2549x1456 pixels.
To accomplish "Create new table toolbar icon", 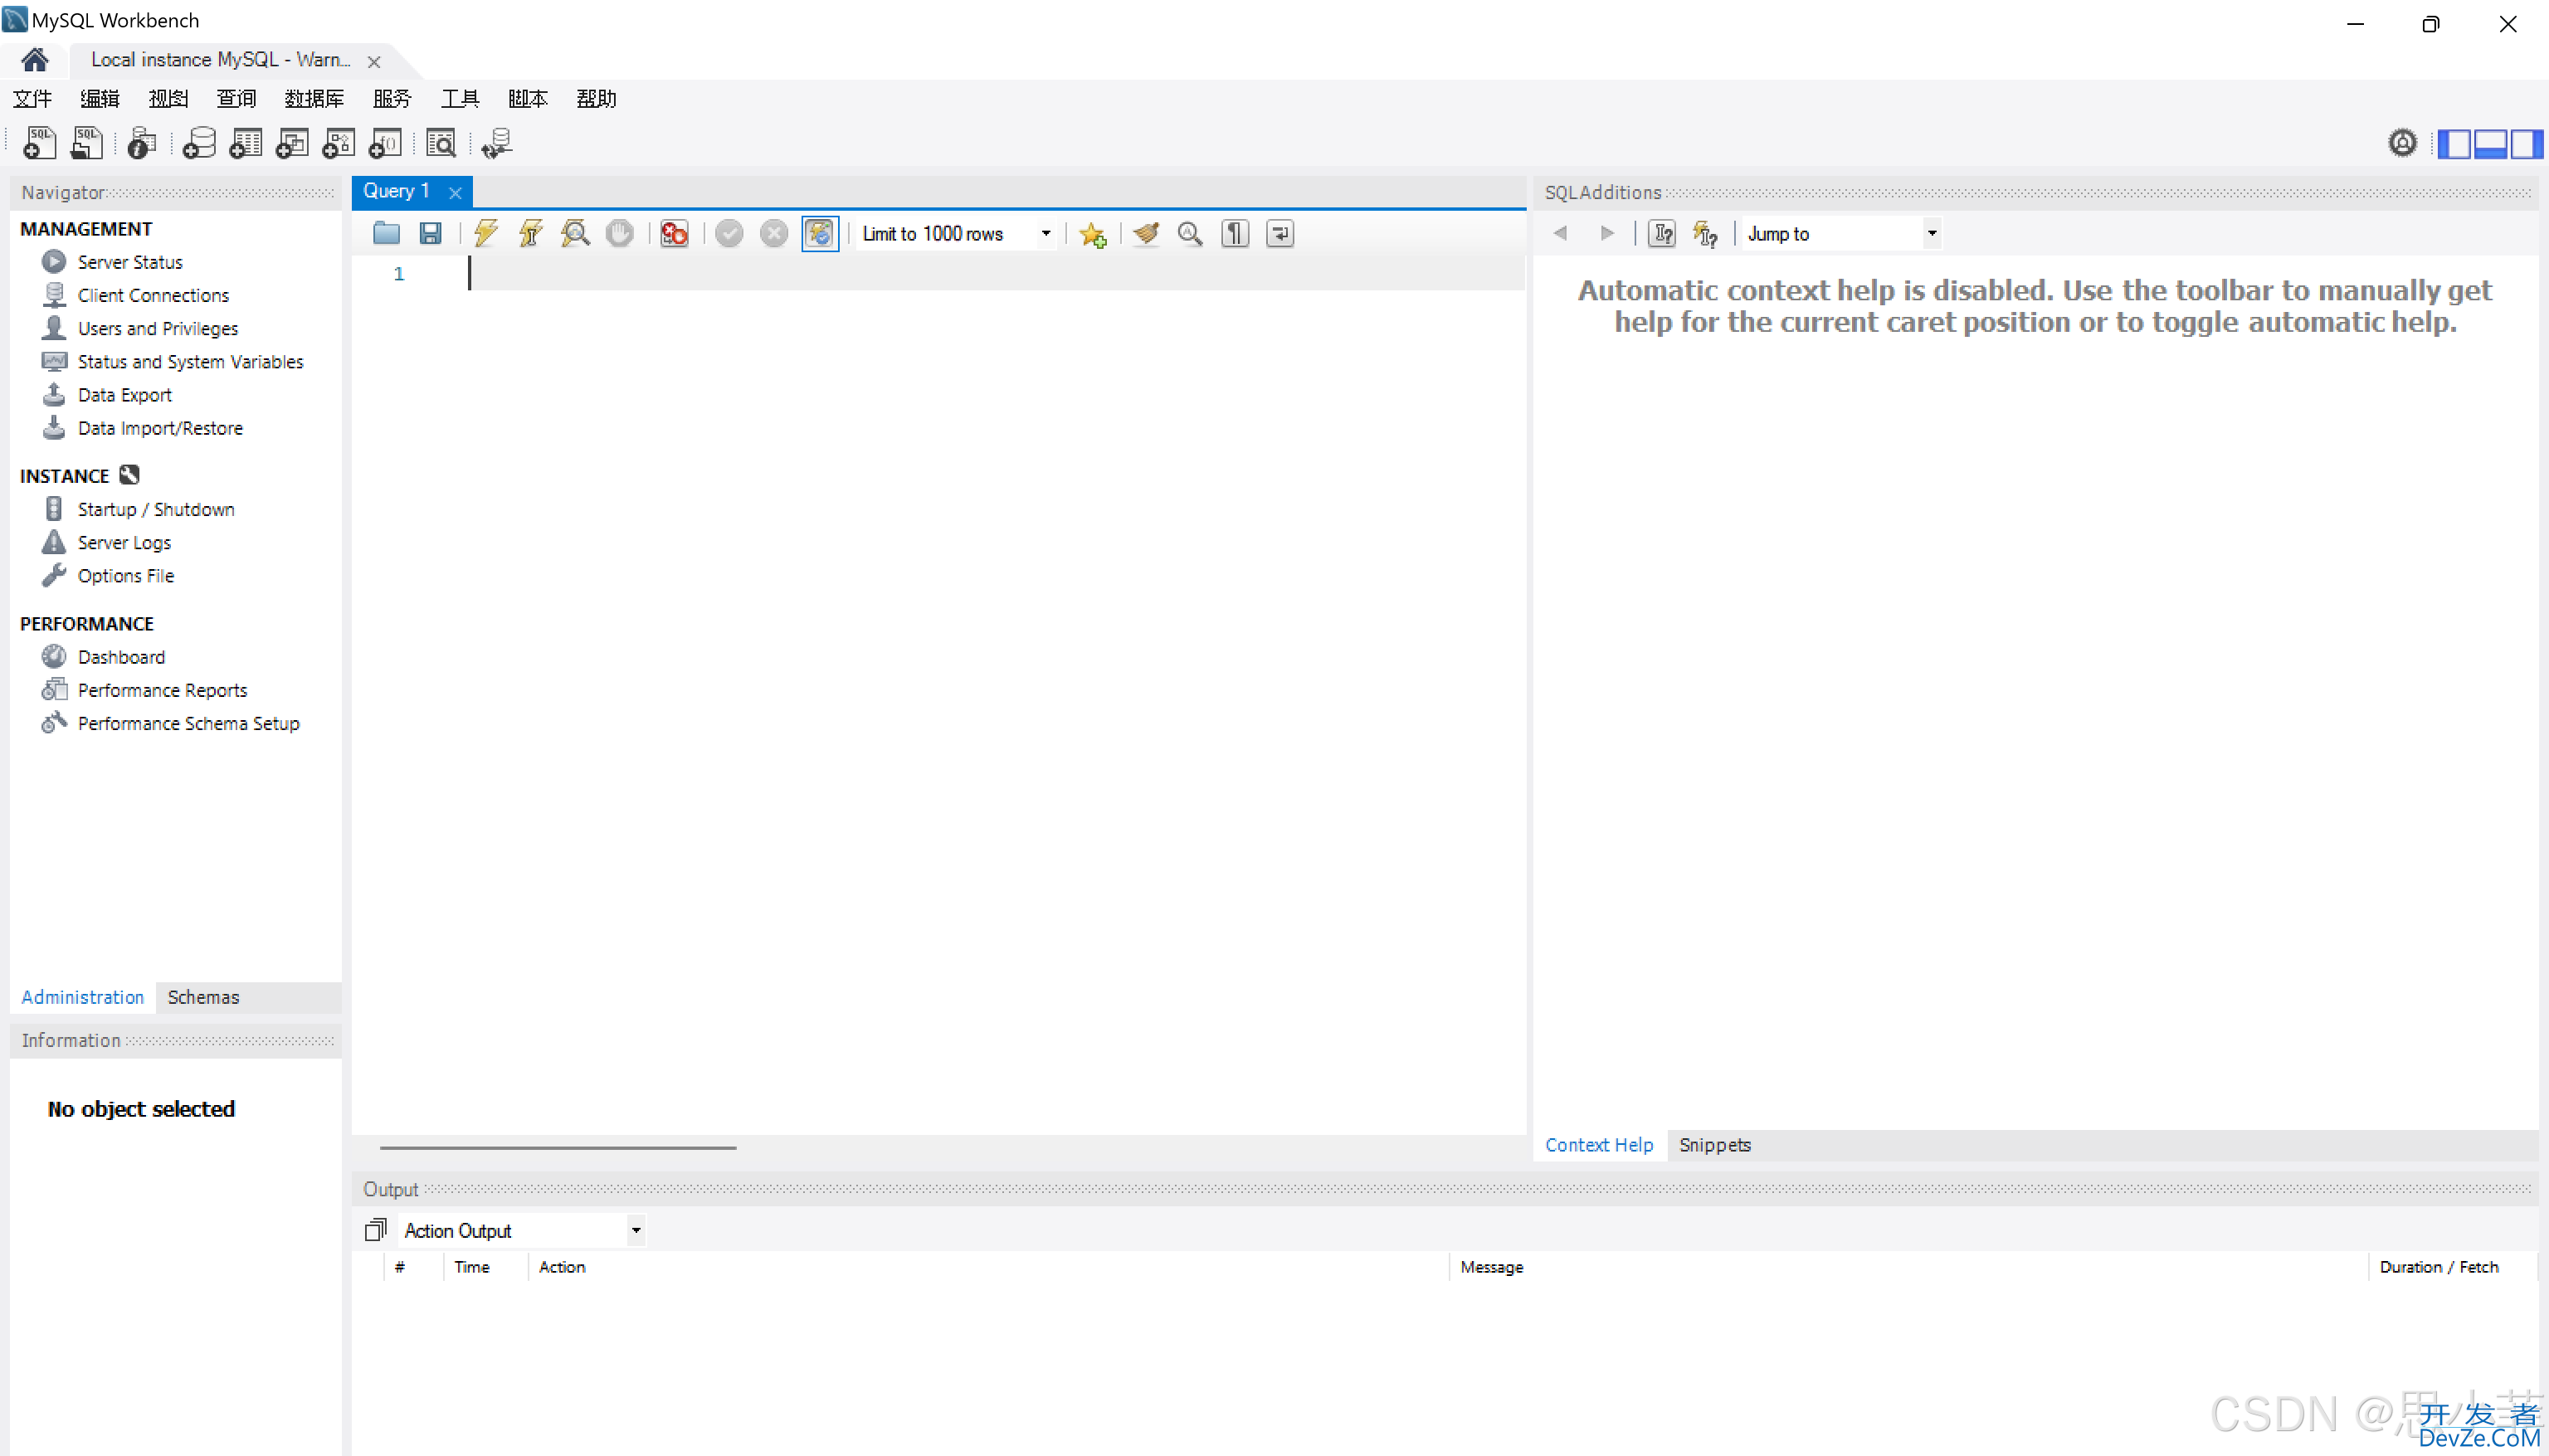I will pyautogui.click(x=245, y=143).
